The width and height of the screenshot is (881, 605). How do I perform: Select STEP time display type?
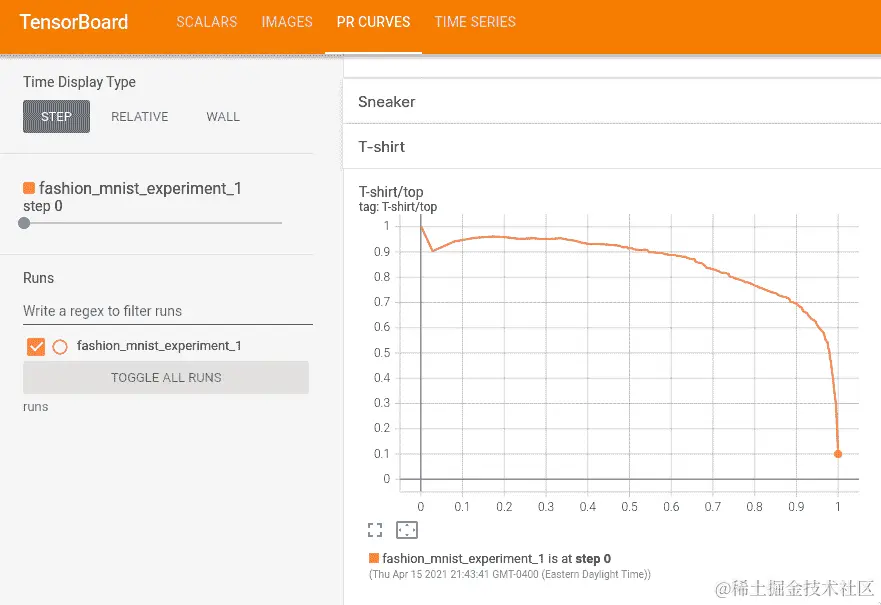click(55, 116)
